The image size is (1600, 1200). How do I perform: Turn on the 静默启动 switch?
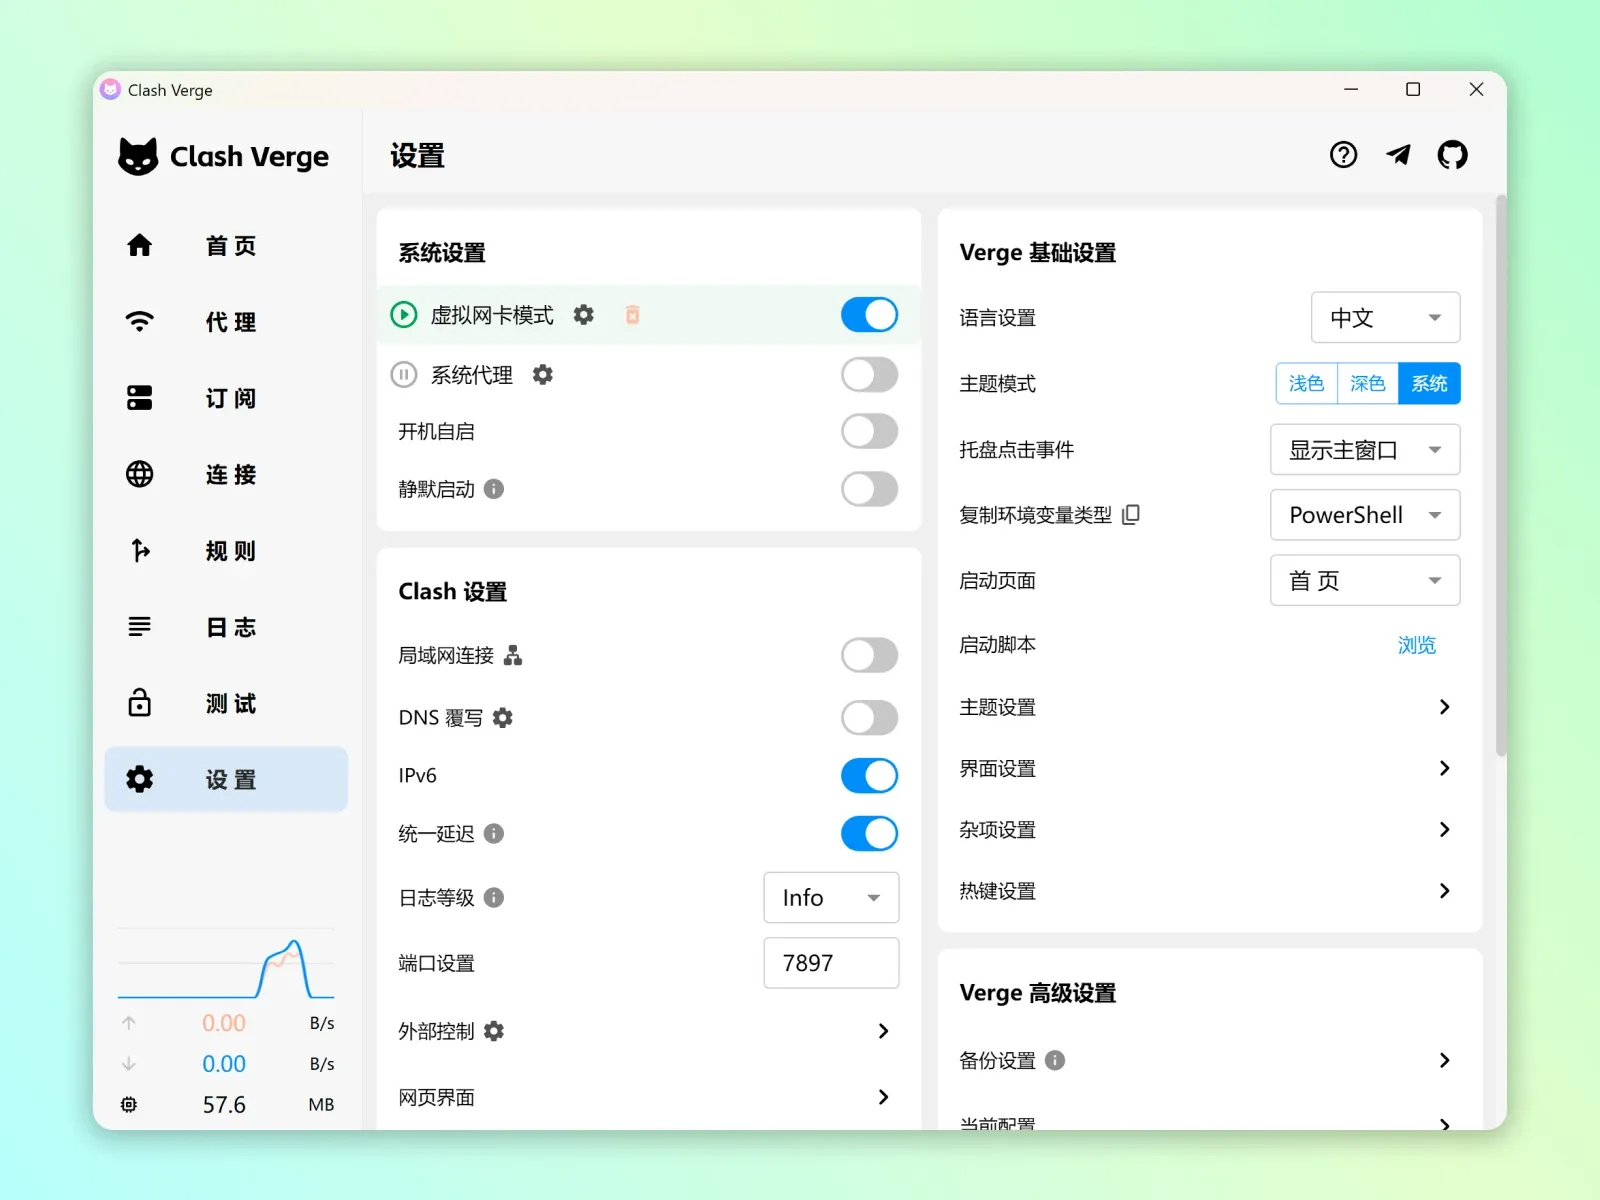pyautogui.click(x=869, y=489)
